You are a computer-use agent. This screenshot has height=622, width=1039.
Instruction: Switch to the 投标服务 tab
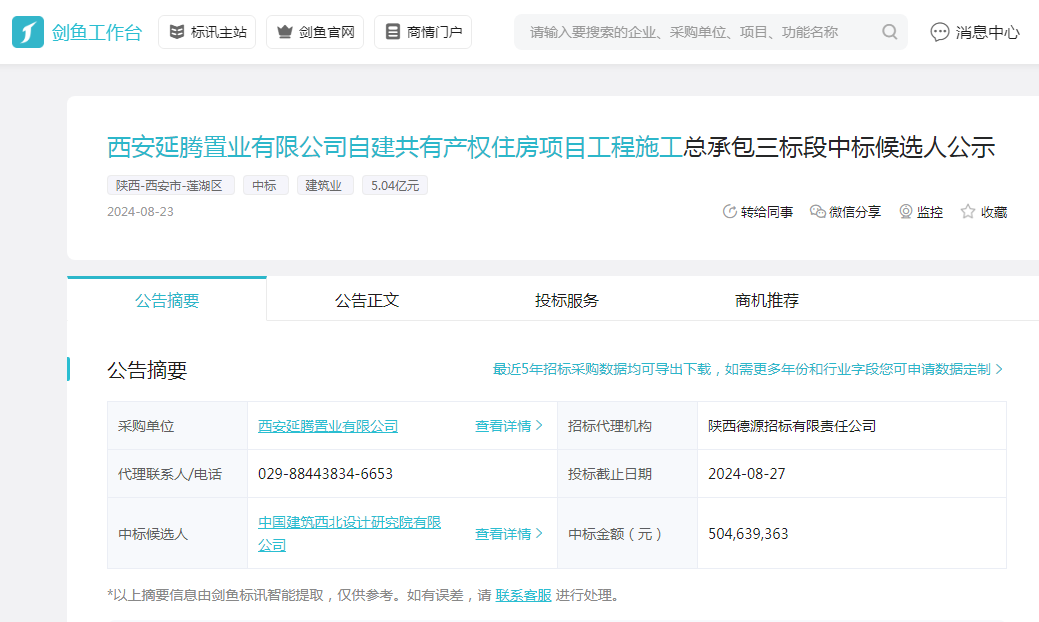(567, 300)
